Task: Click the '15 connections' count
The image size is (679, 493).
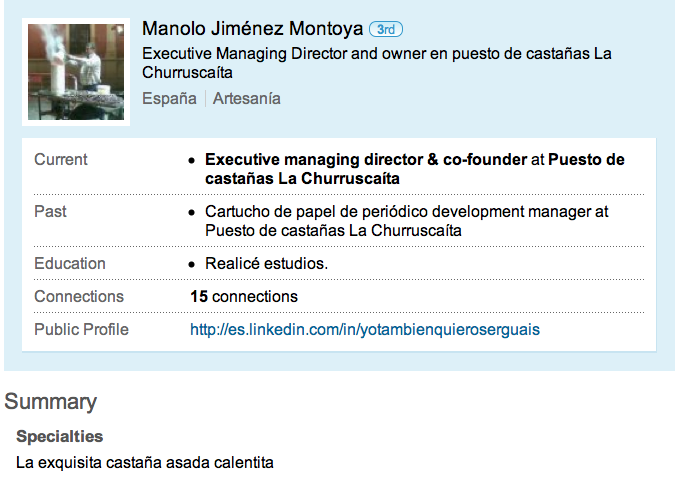Action: 244,297
